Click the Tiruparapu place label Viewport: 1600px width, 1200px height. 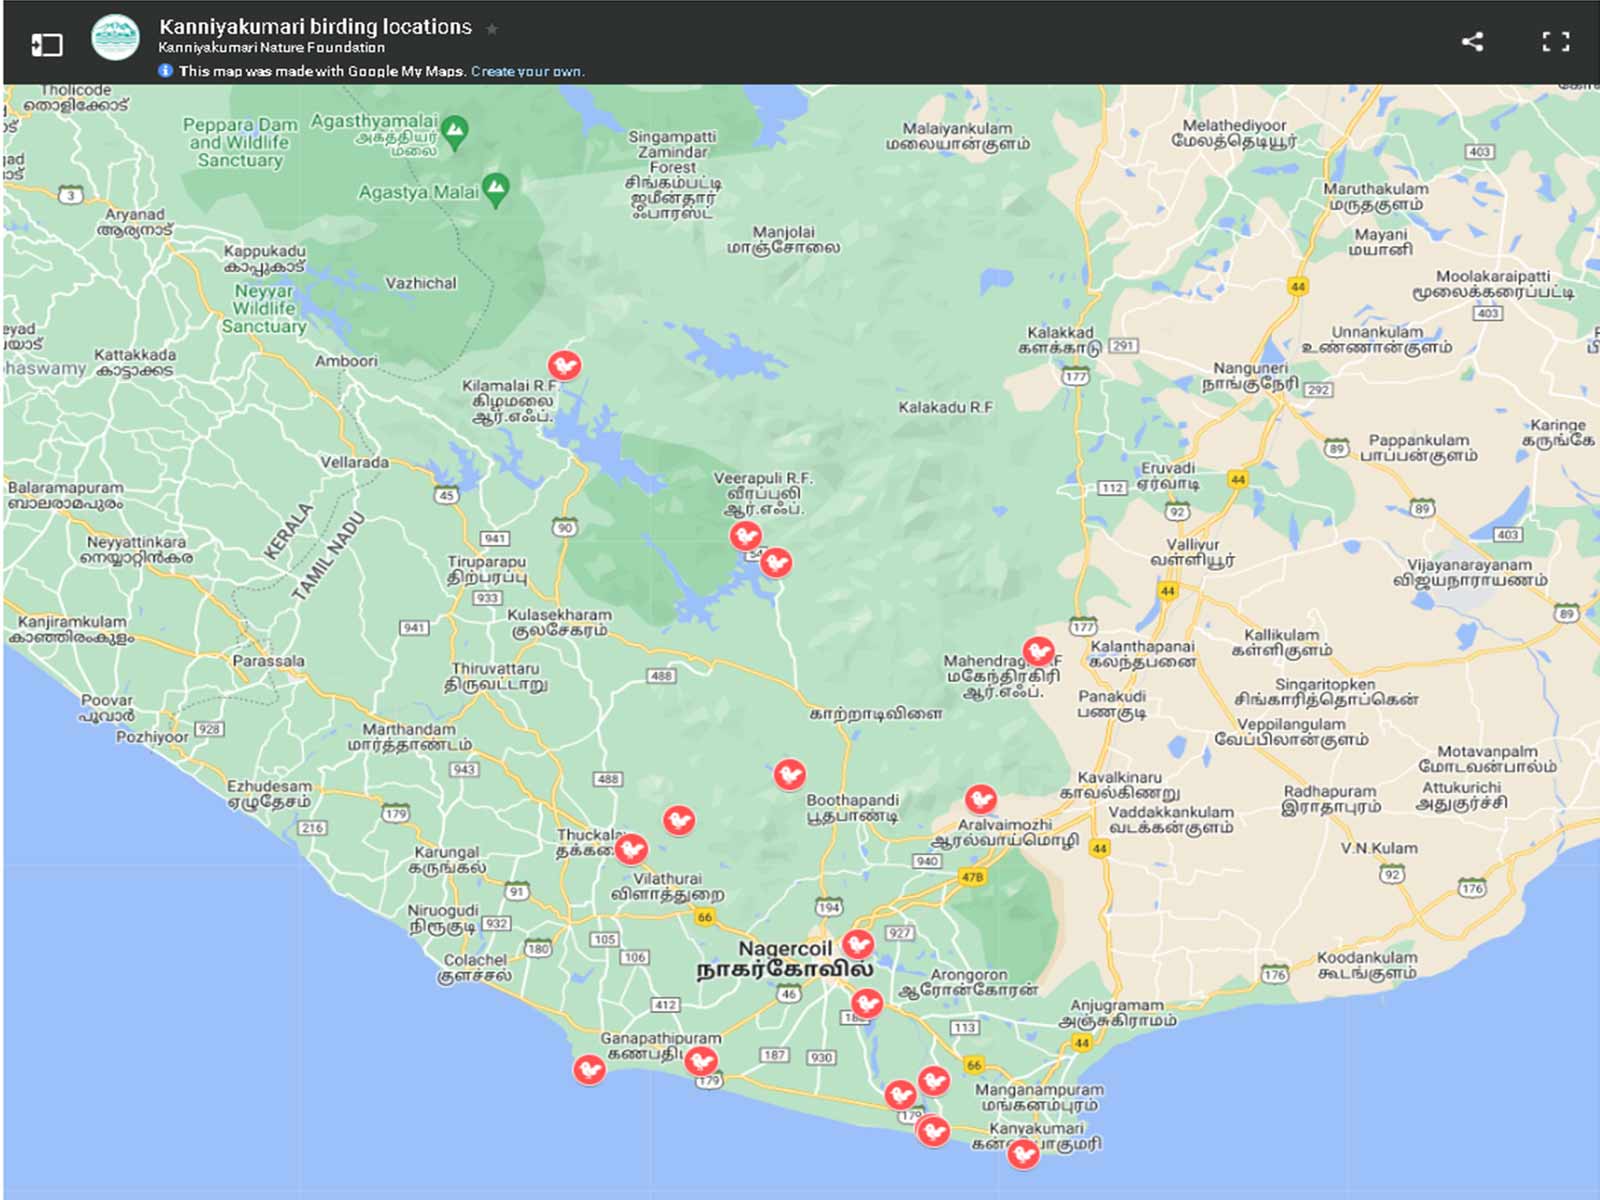pos(486,569)
